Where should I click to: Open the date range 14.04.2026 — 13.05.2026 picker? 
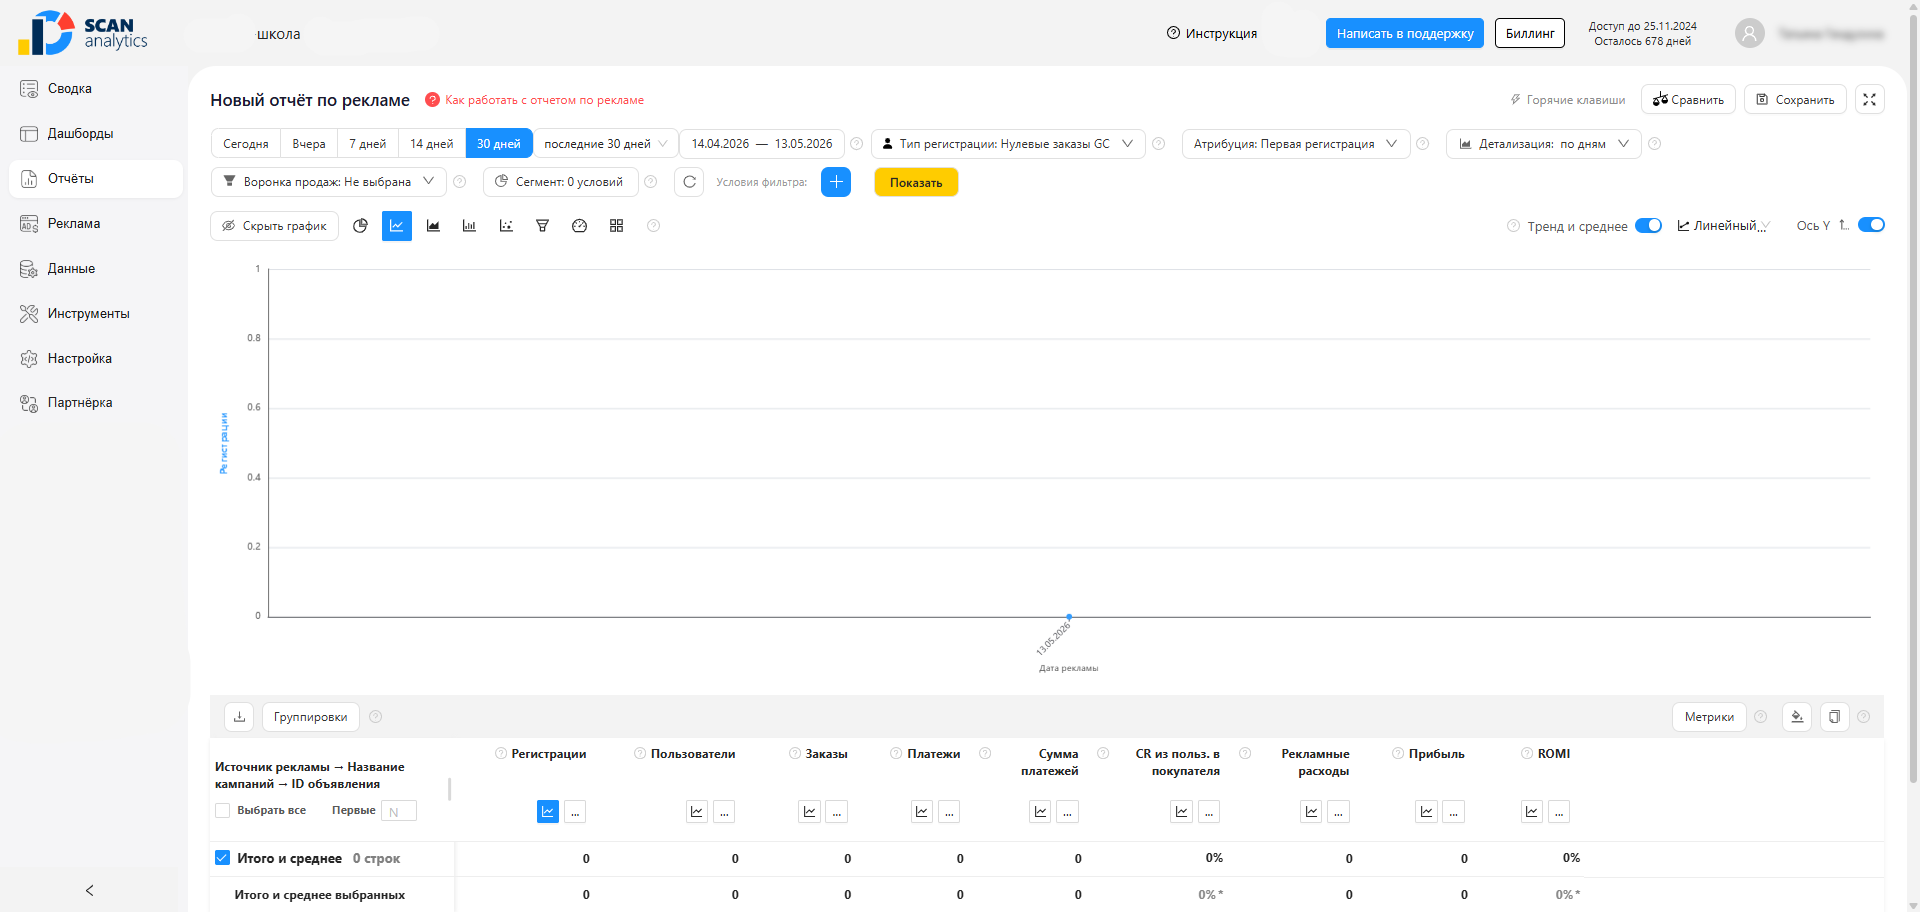762,144
